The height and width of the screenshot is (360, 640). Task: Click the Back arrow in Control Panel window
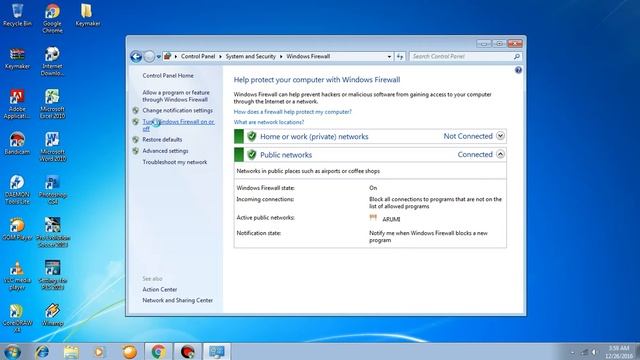coord(136,56)
